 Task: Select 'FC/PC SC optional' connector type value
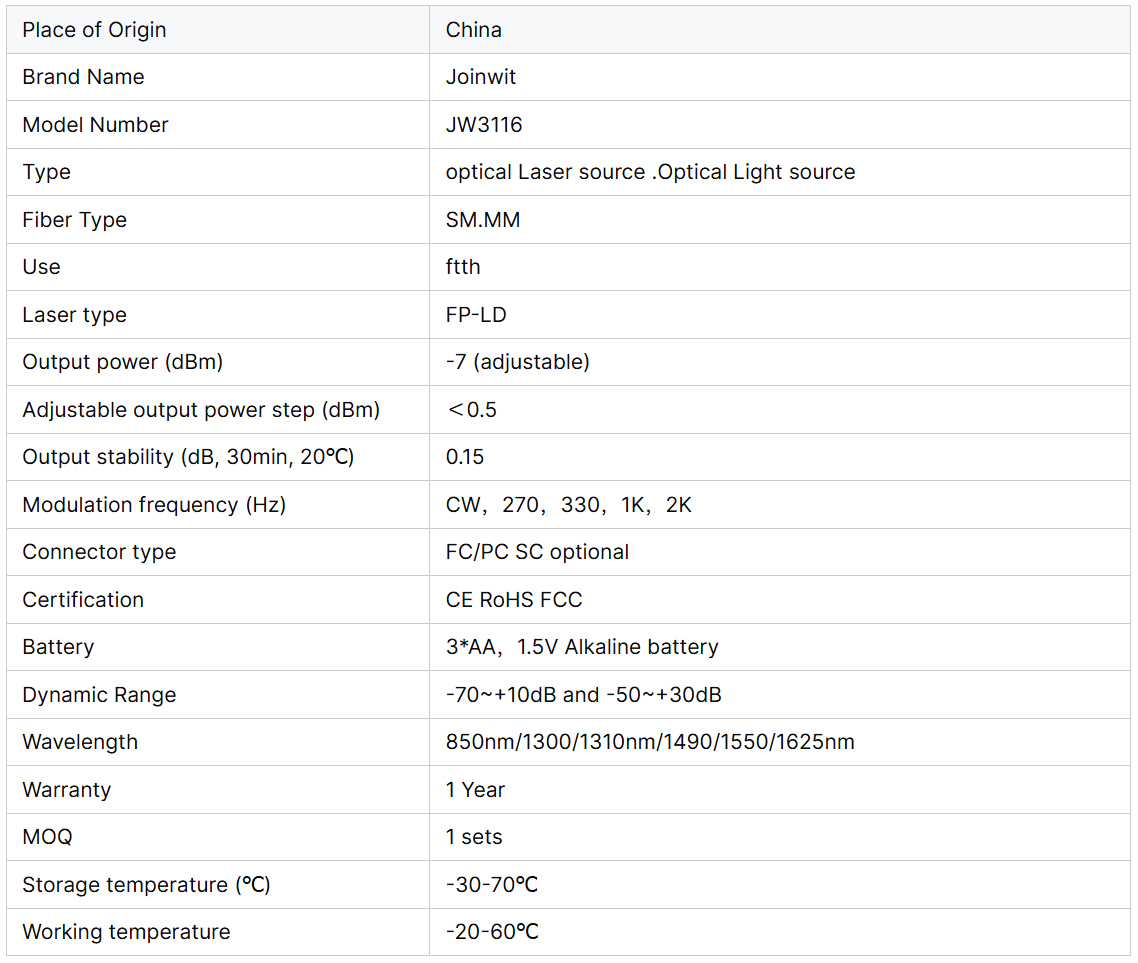[537, 552]
